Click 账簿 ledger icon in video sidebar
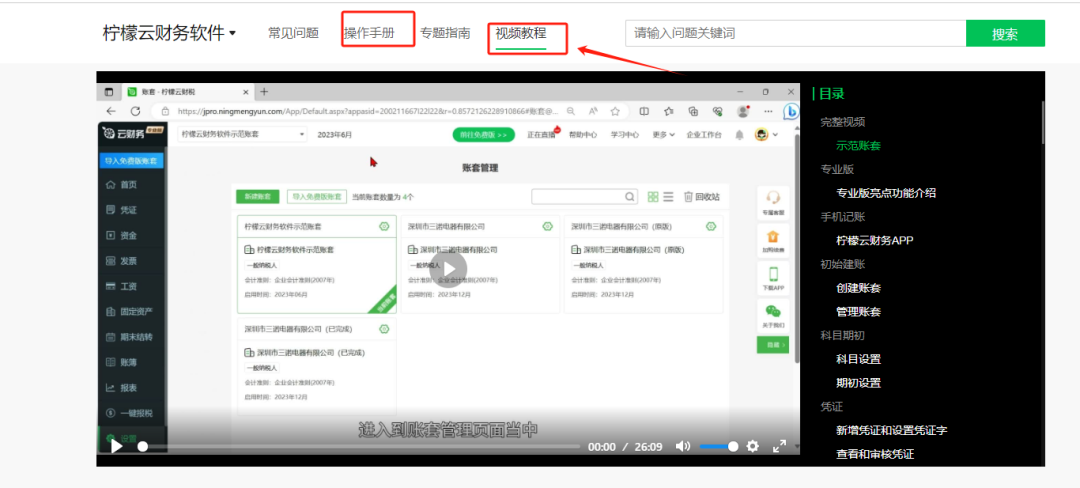 (x=110, y=362)
